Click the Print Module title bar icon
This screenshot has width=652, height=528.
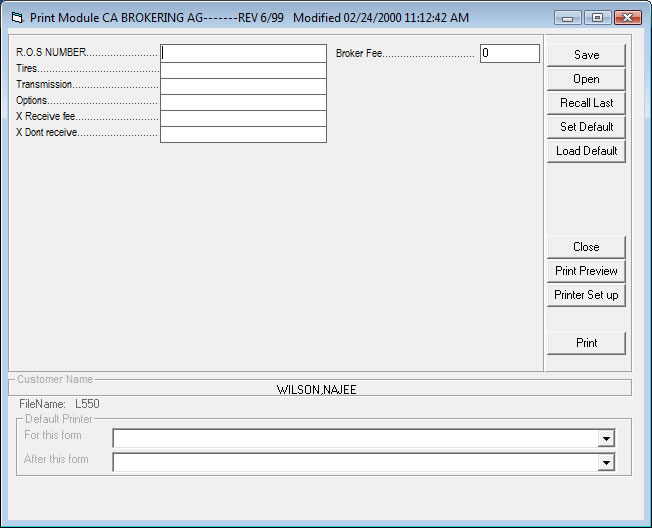(x=17, y=18)
